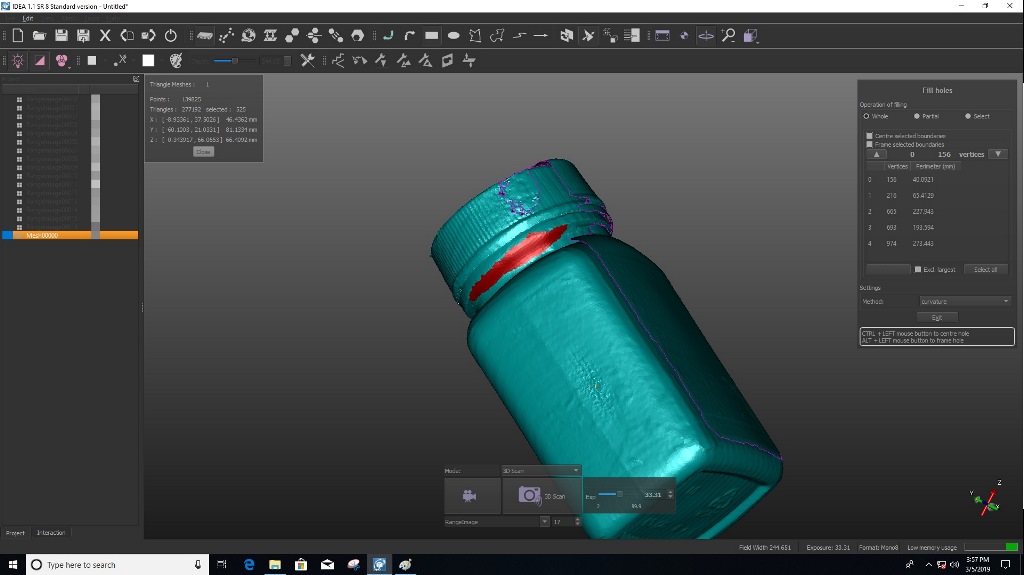The width and height of the screenshot is (1024, 575).
Task: Open the purple cube view options
Action: pyautogui.click(x=750, y=35)
